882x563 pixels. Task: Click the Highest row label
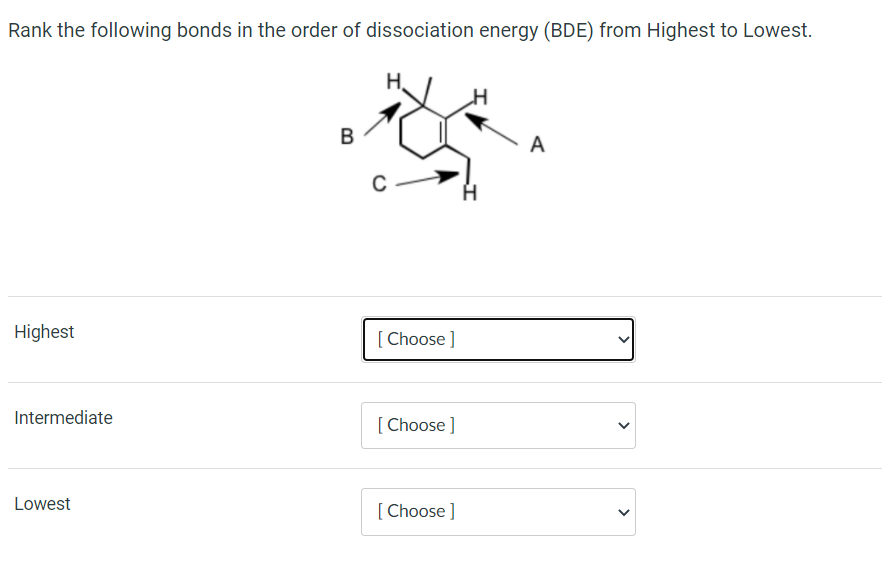tap(44, 332)
